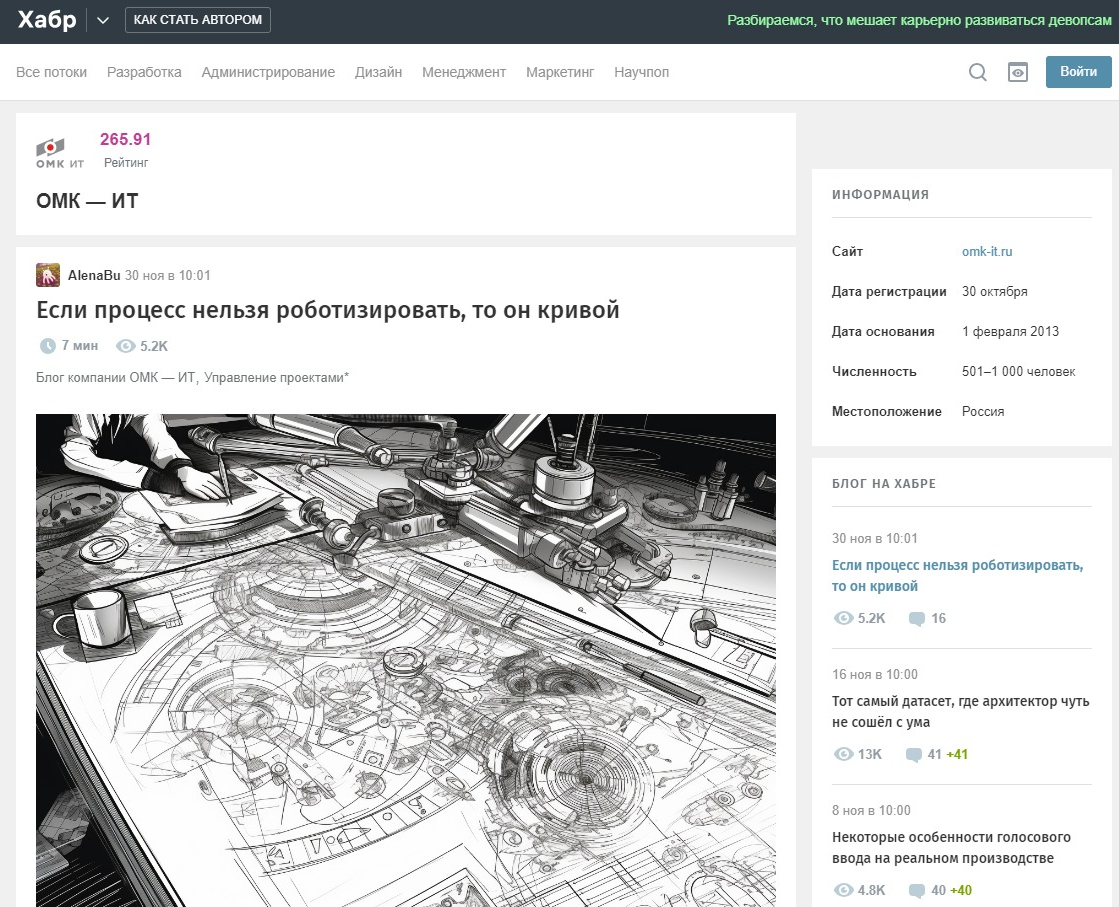Click the КАК СТАТЬ АВТОРОМ button

click(198, 20)
